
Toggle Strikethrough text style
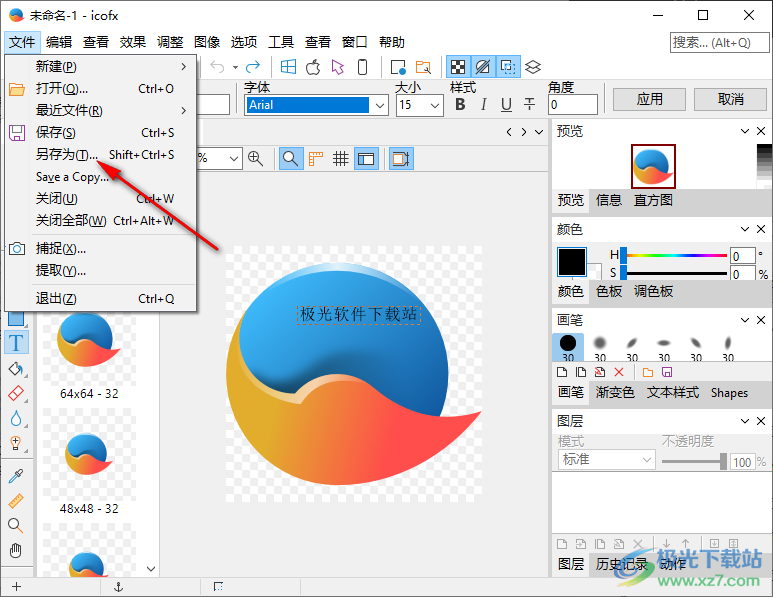pyautogui.click(x=529, y=105)
